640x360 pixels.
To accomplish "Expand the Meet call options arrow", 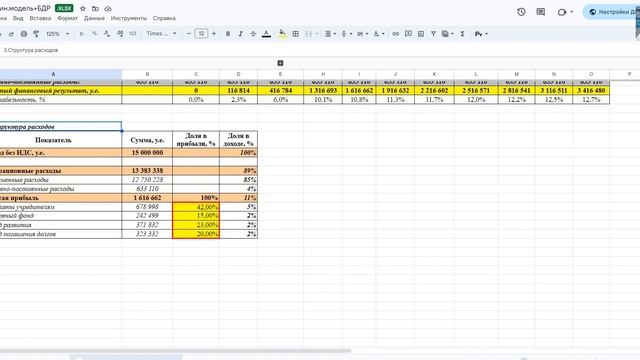I will (x=571, y=12).
